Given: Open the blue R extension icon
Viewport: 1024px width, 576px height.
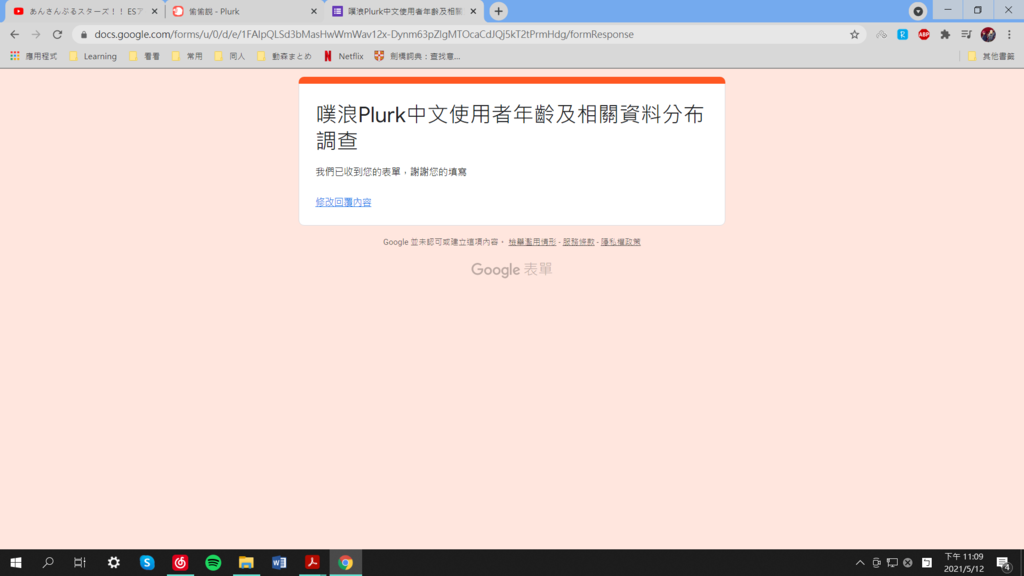Looking at the screenshot, I should [903, 35].
